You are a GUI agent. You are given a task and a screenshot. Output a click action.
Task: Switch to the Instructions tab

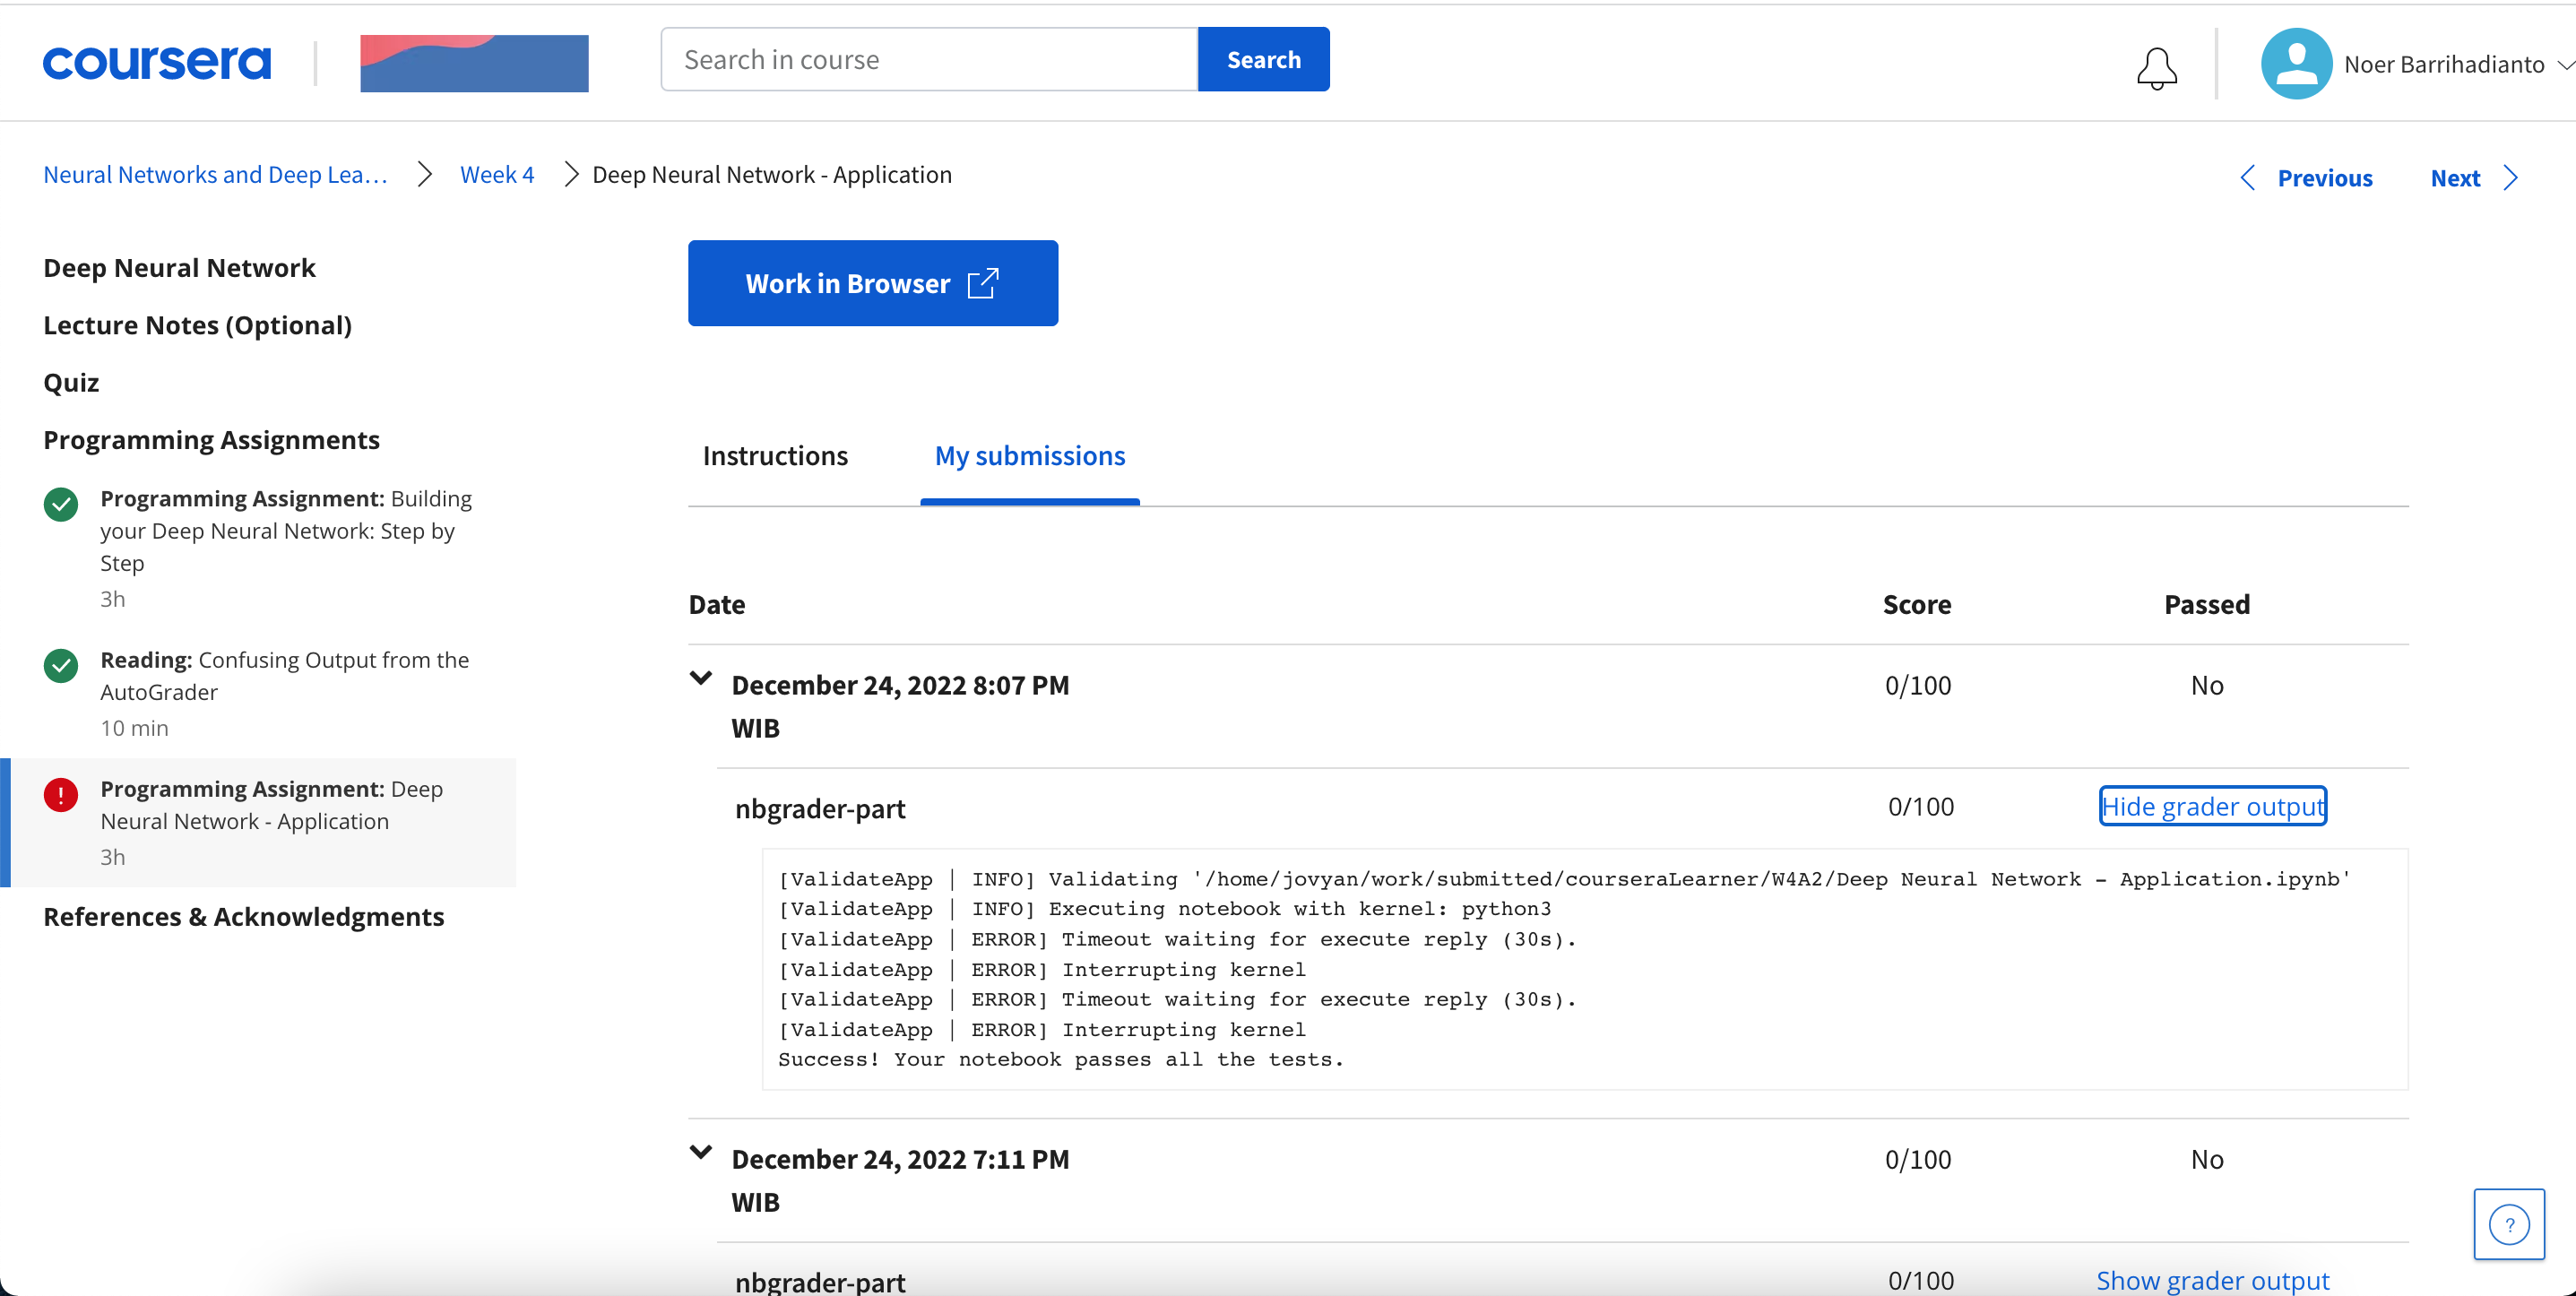[775, 456]
